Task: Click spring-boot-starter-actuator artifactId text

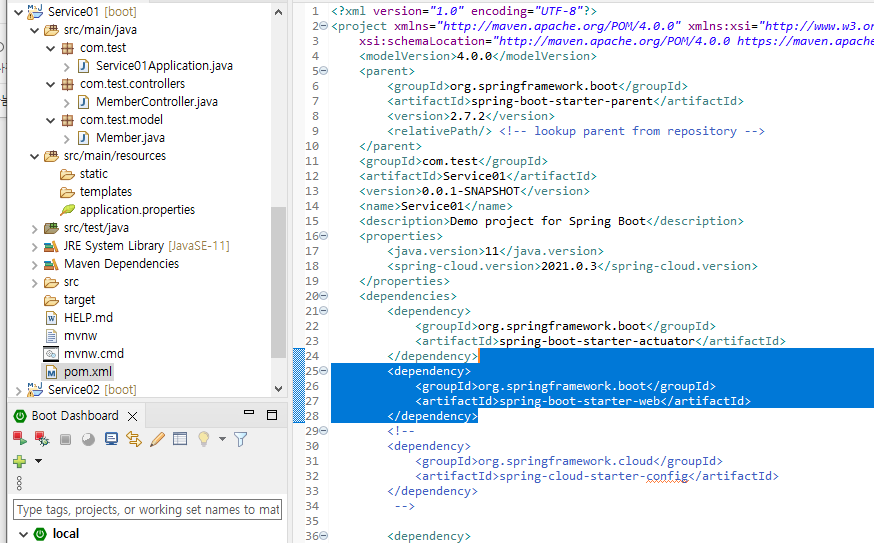Action: [x=597, y=341]
